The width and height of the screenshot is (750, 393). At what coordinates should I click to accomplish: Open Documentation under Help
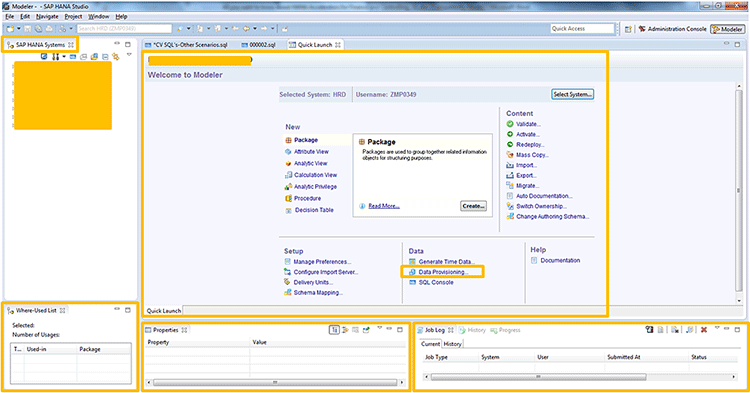pyautogui.click(x=560, y=261)
